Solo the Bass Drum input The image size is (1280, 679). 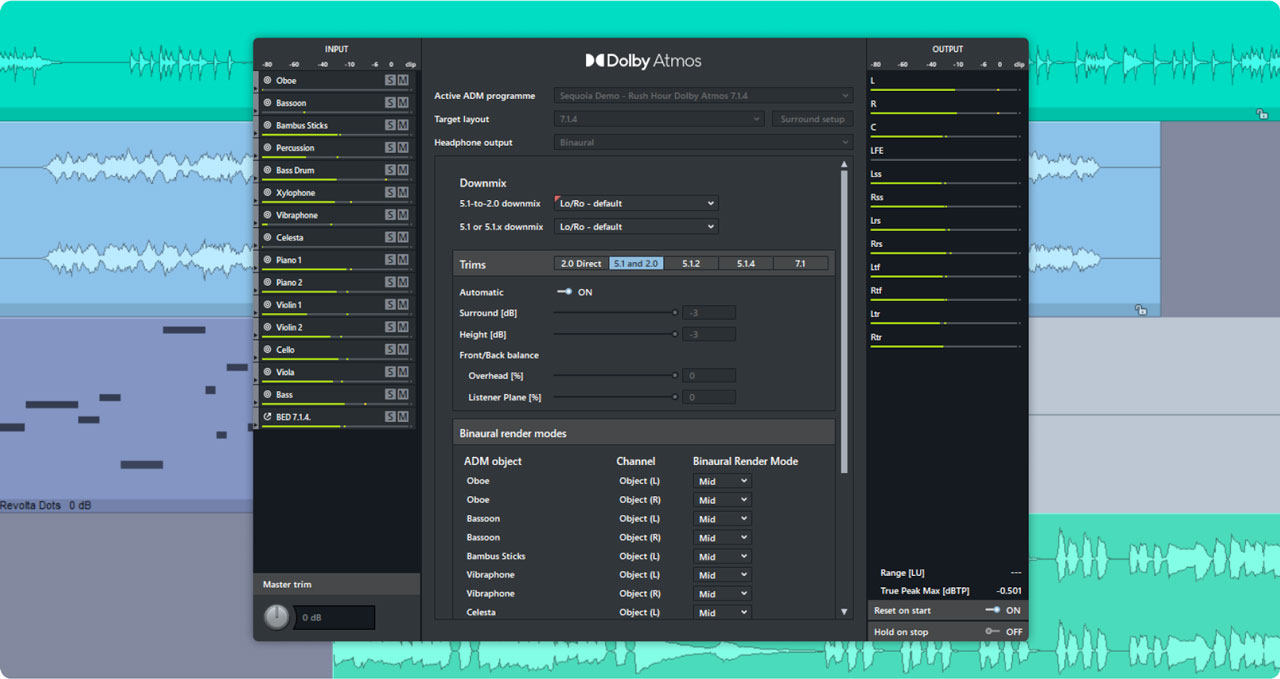click(391, 170)
